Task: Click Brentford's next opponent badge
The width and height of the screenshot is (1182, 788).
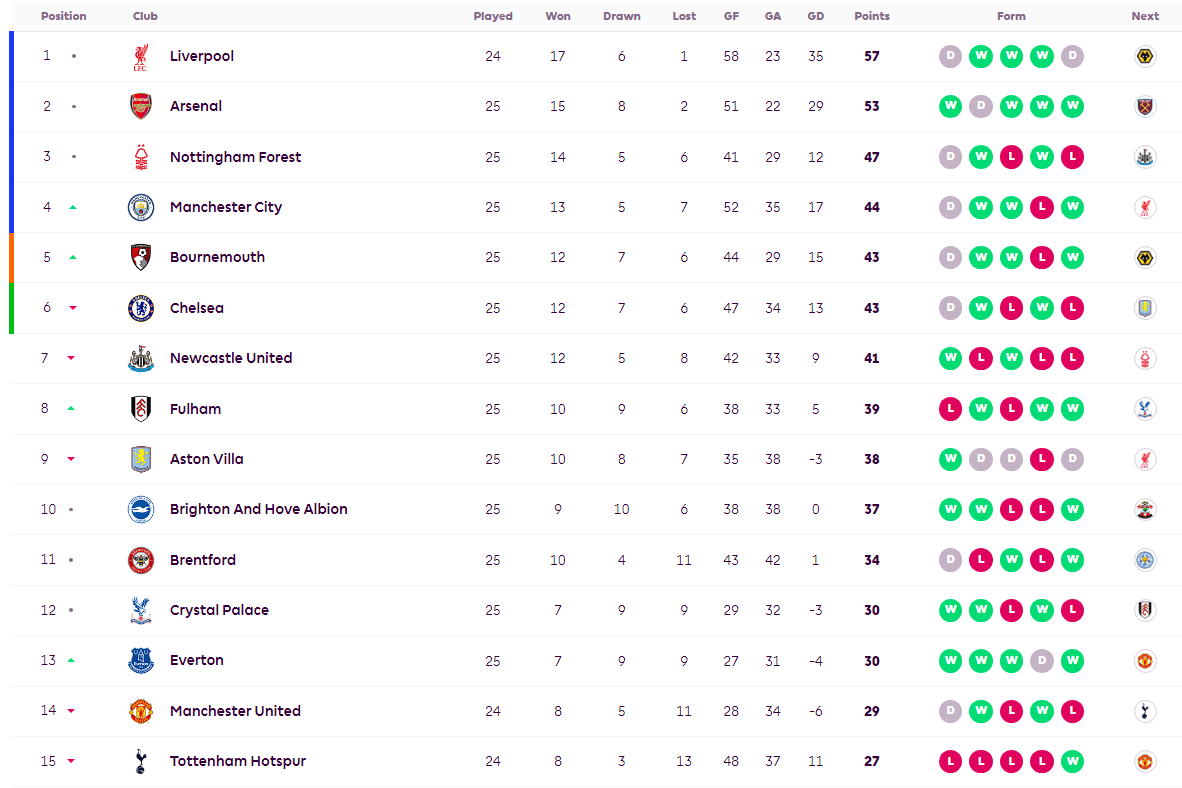Action: coord(1146,560)
